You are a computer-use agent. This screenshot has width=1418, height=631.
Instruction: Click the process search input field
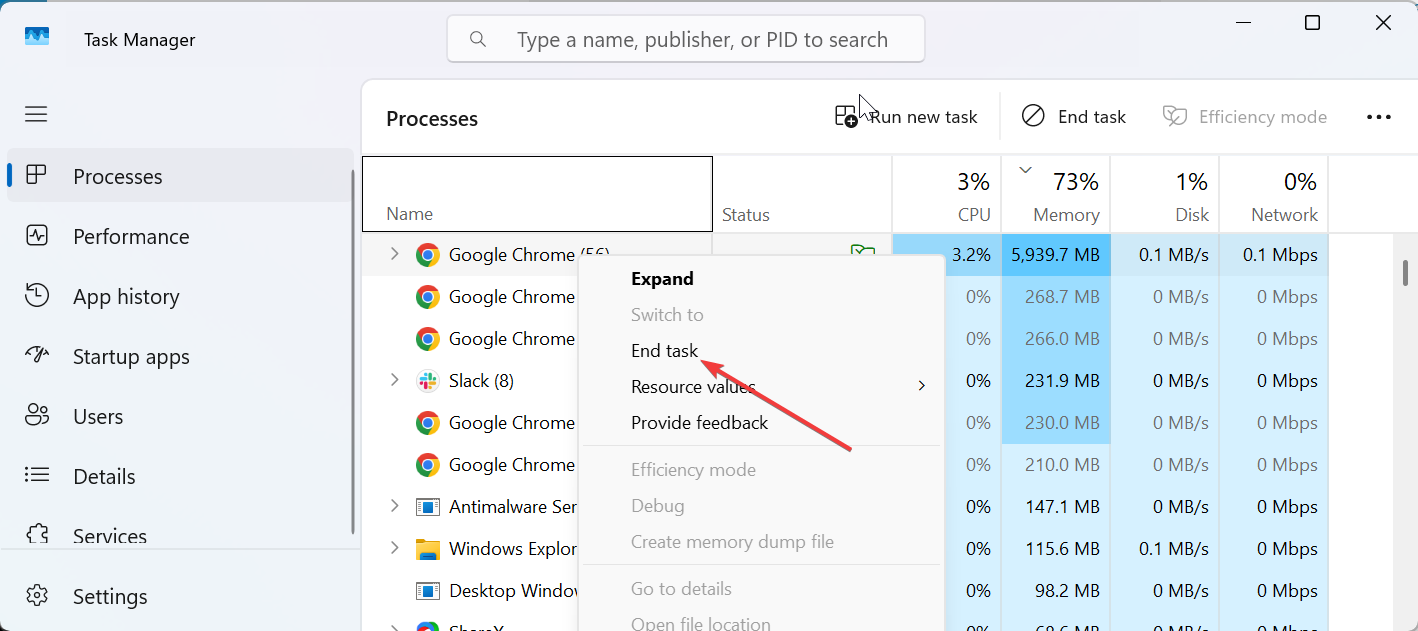click(700, 40)
